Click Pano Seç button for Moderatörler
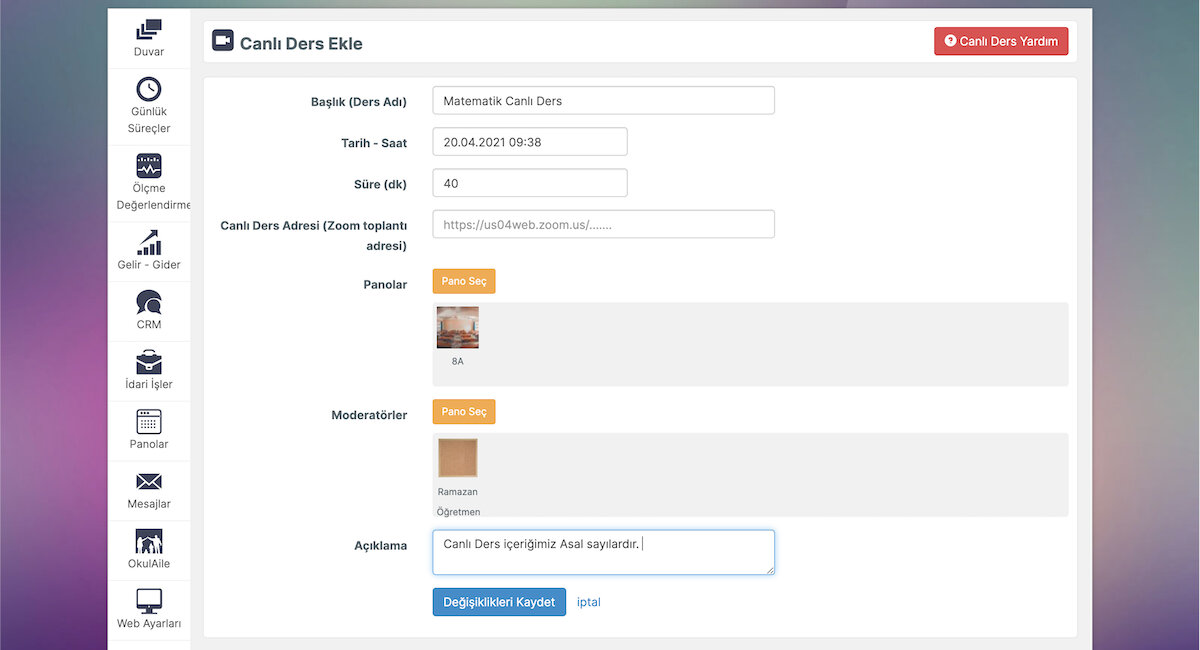The height and width of the screenshot is (650, 1200). tap(464, 411)
